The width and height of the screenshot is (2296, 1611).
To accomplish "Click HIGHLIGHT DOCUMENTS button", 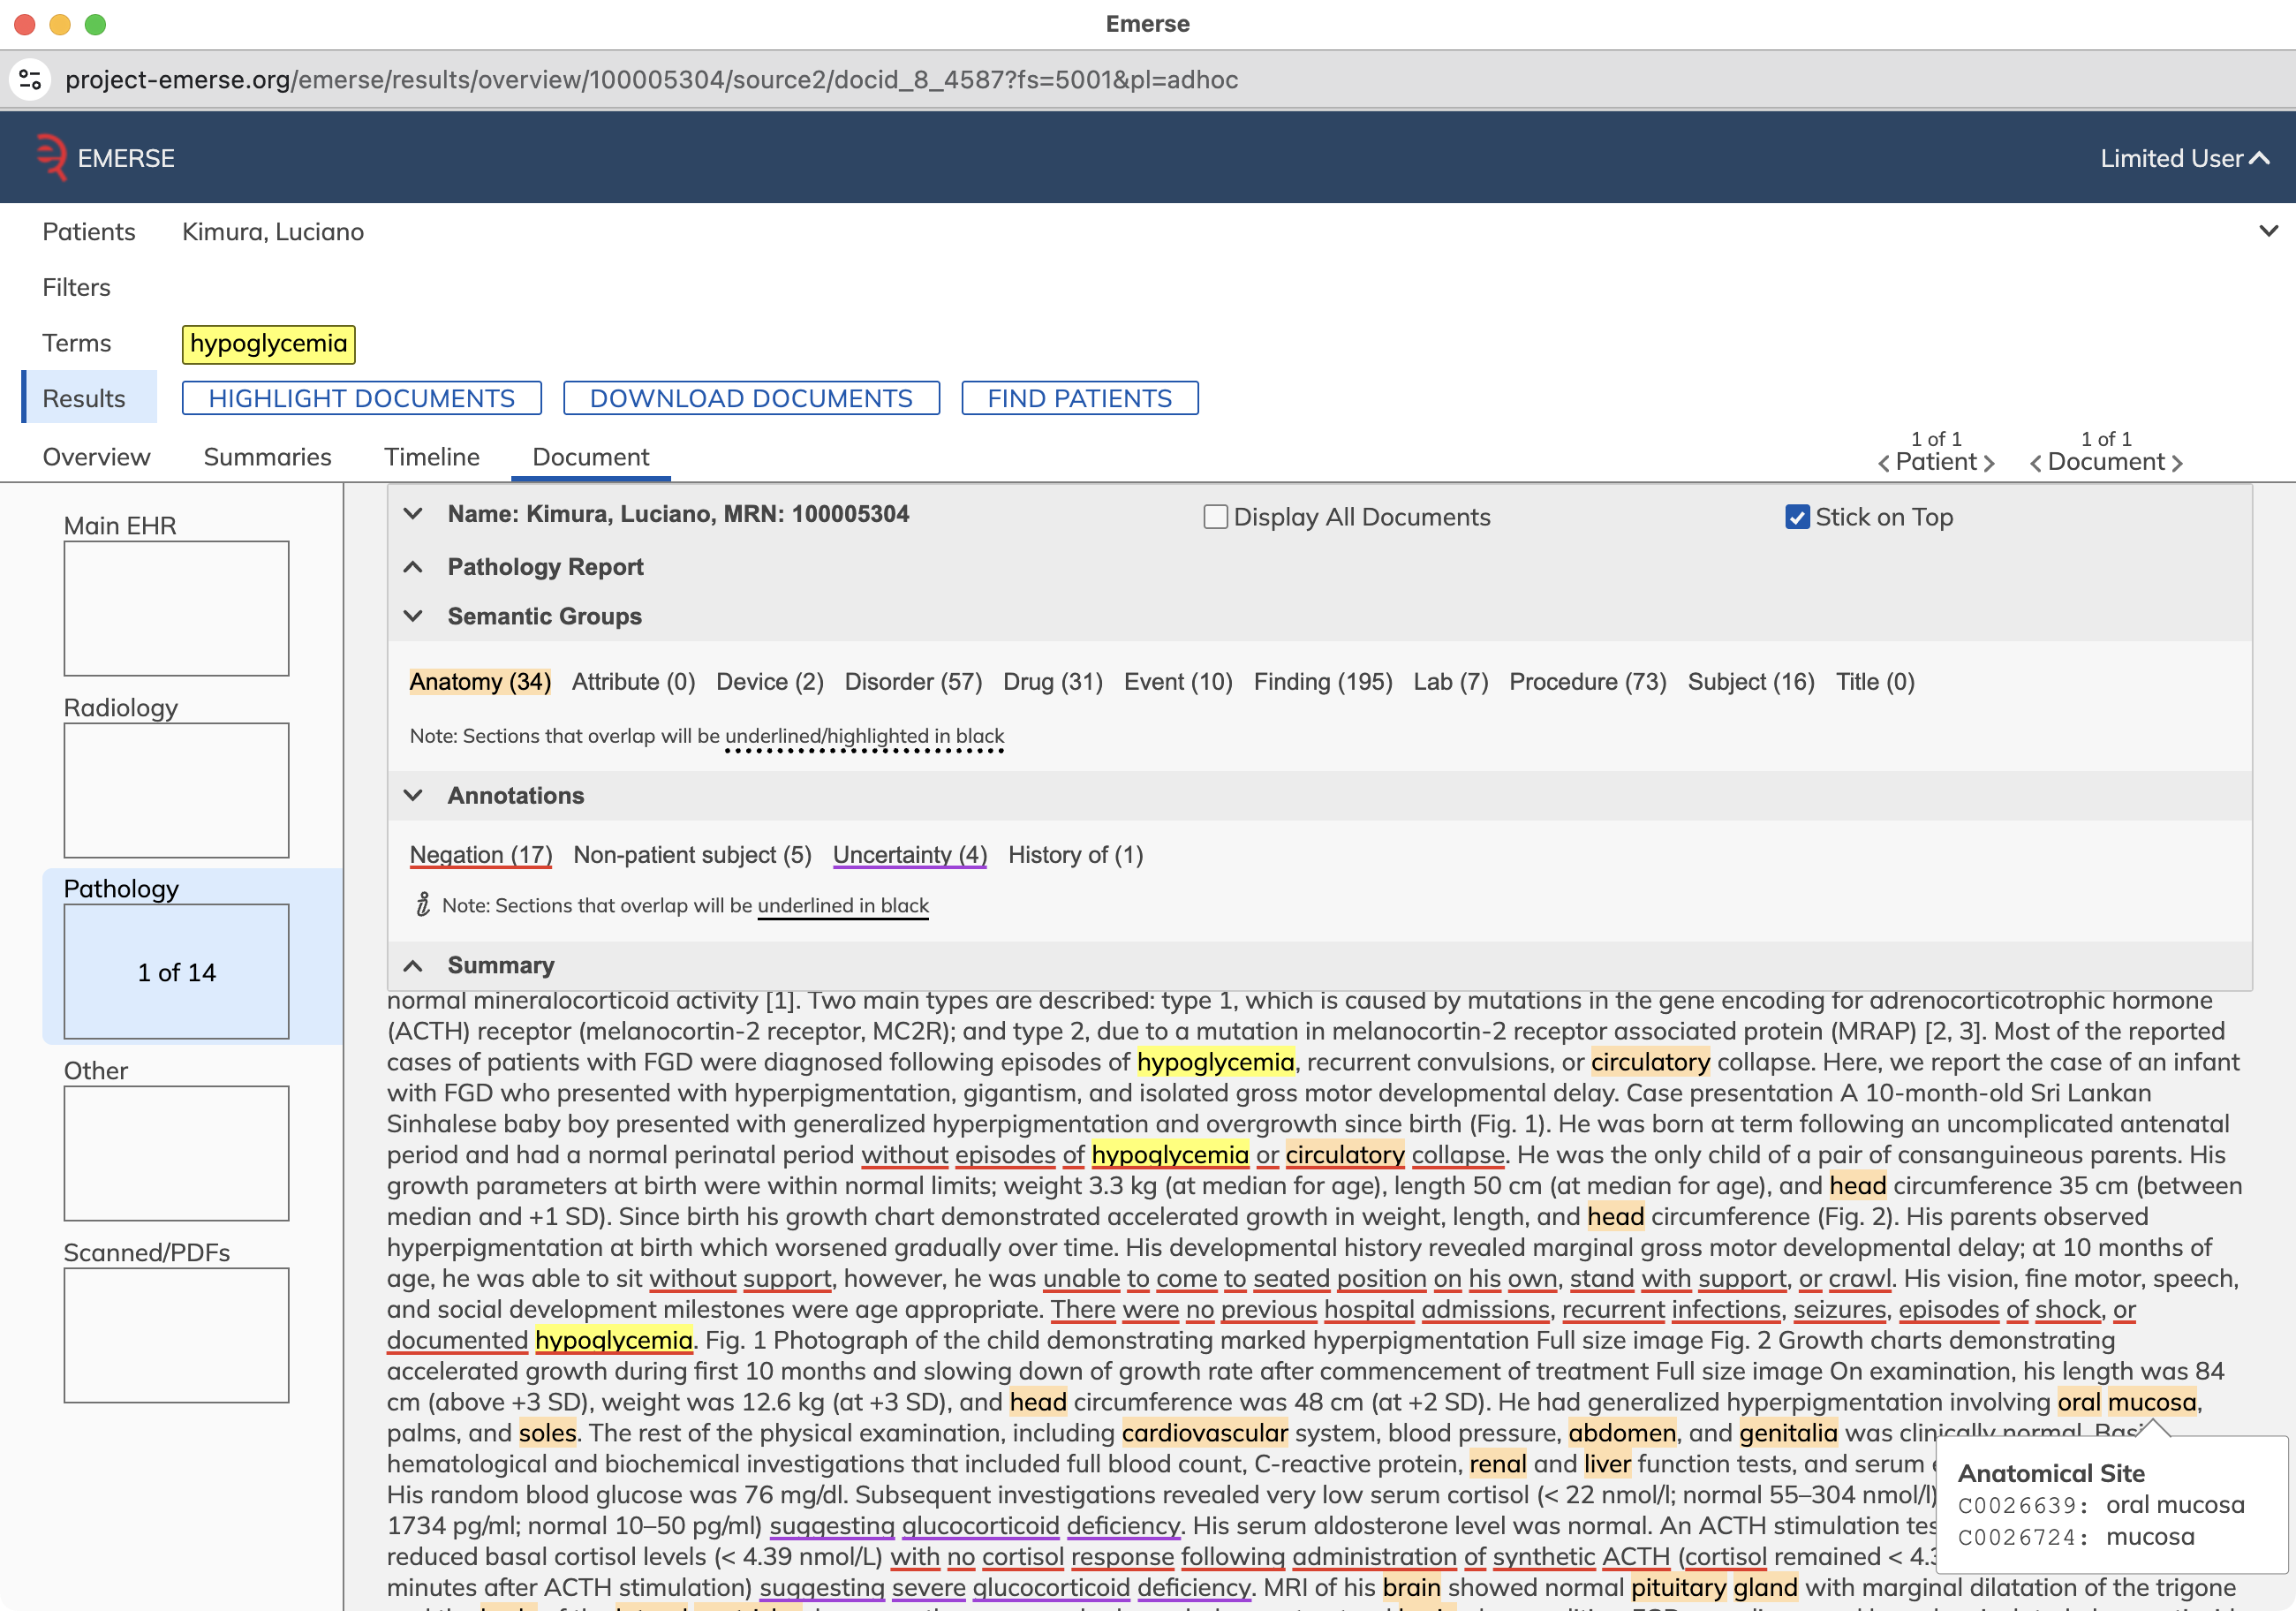I will (x=362, y=398).
